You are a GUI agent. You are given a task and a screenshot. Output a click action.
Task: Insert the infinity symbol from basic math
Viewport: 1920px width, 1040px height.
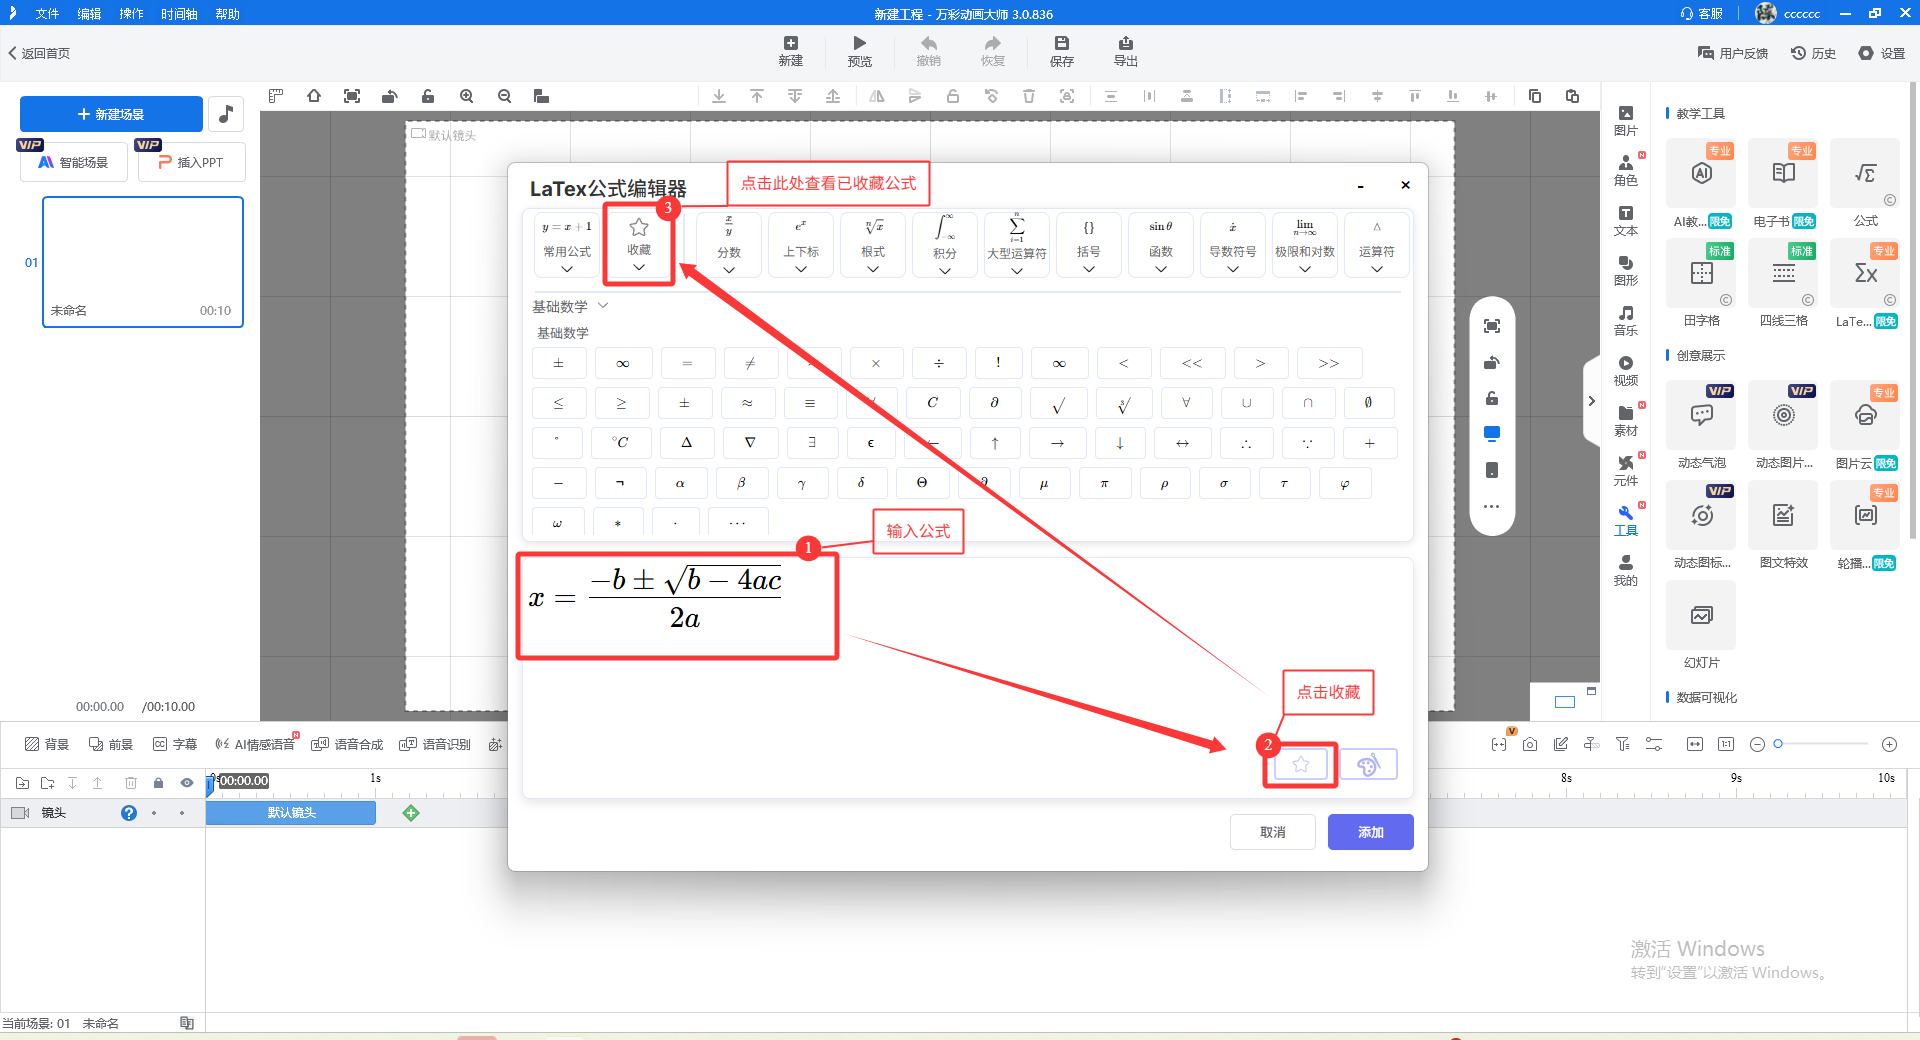623,363
